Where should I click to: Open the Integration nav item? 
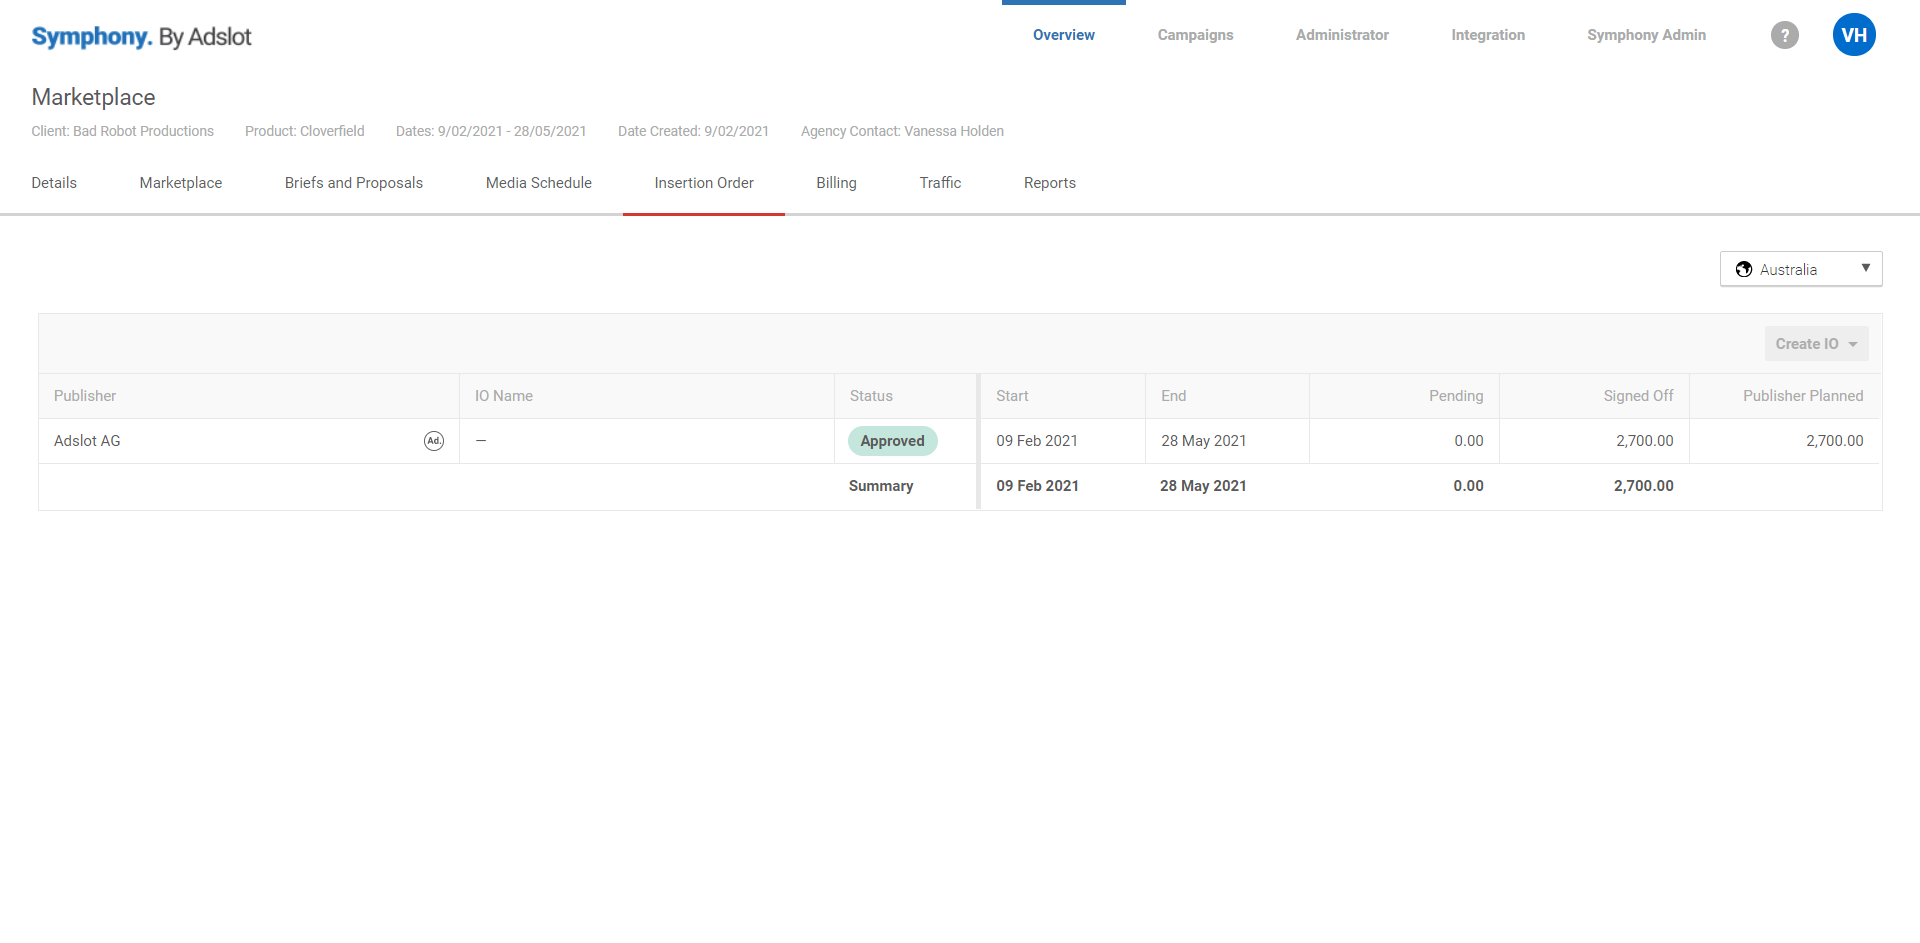pos(1488,35)
